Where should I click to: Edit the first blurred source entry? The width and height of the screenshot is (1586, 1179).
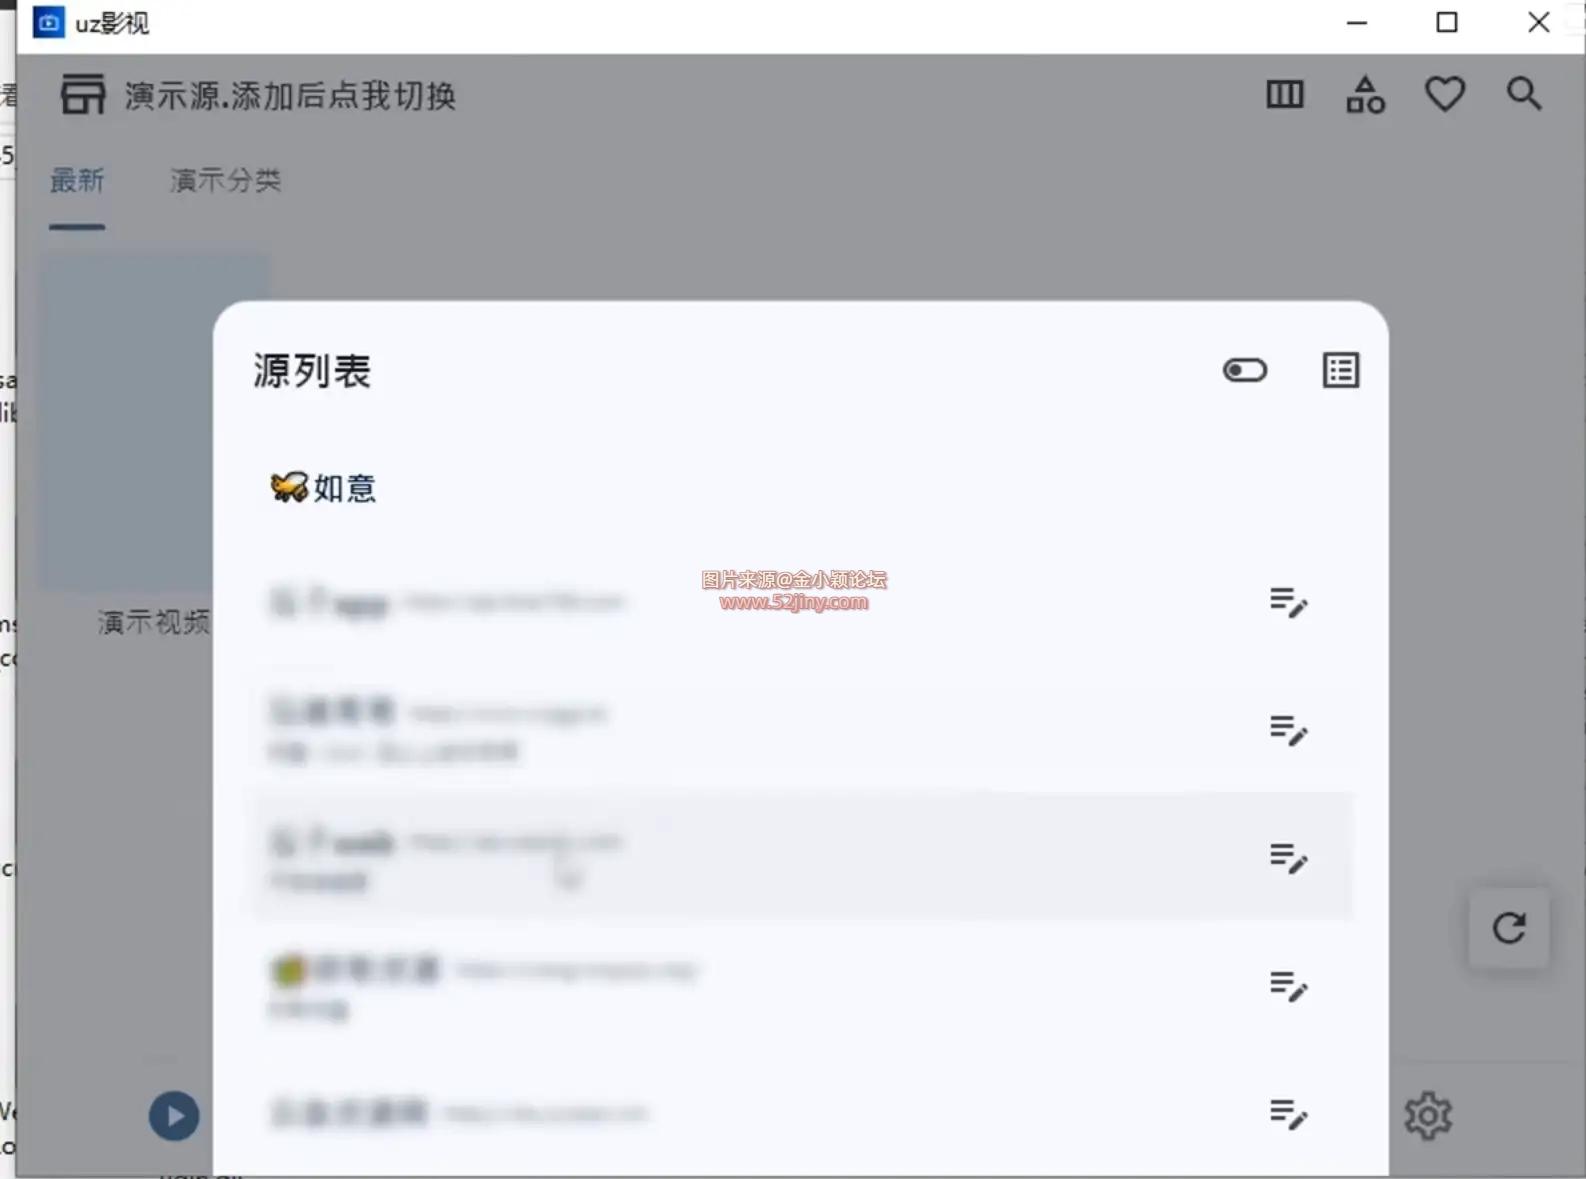point(1289,602)
